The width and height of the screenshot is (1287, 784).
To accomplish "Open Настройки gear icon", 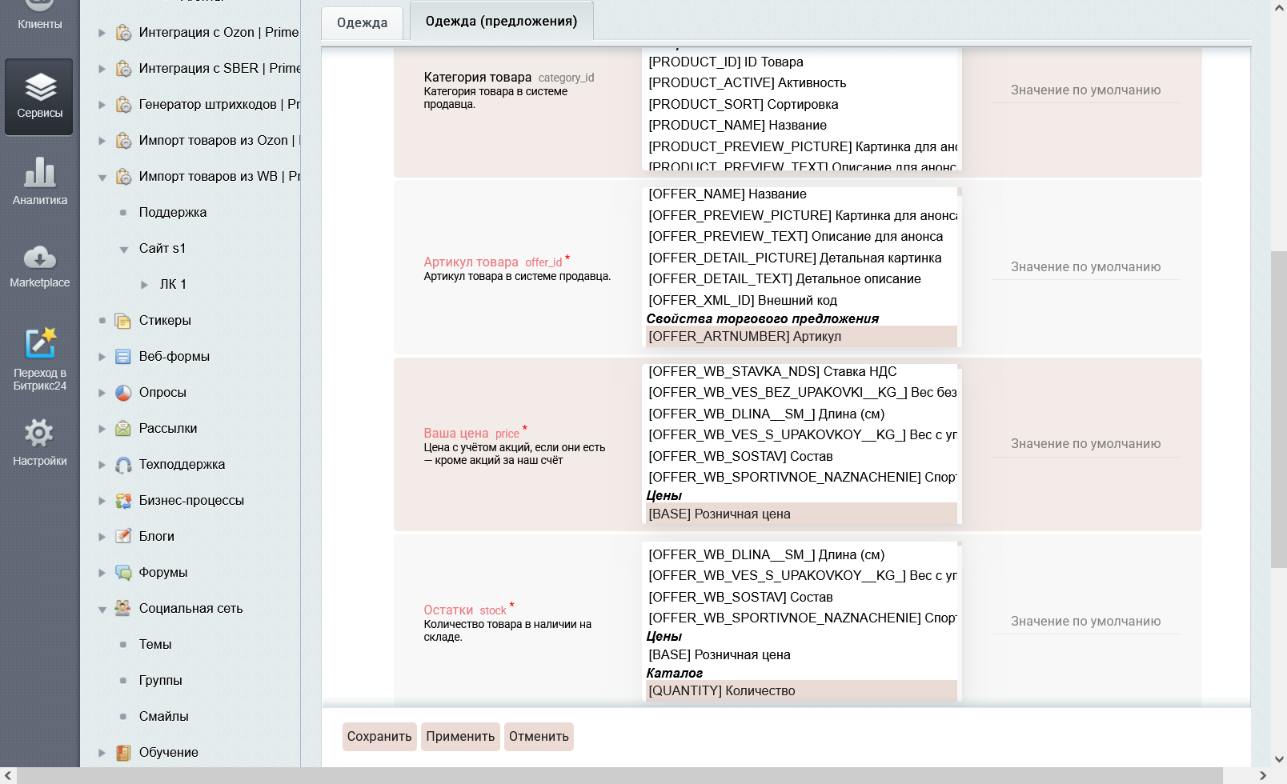I will (39, 443).
